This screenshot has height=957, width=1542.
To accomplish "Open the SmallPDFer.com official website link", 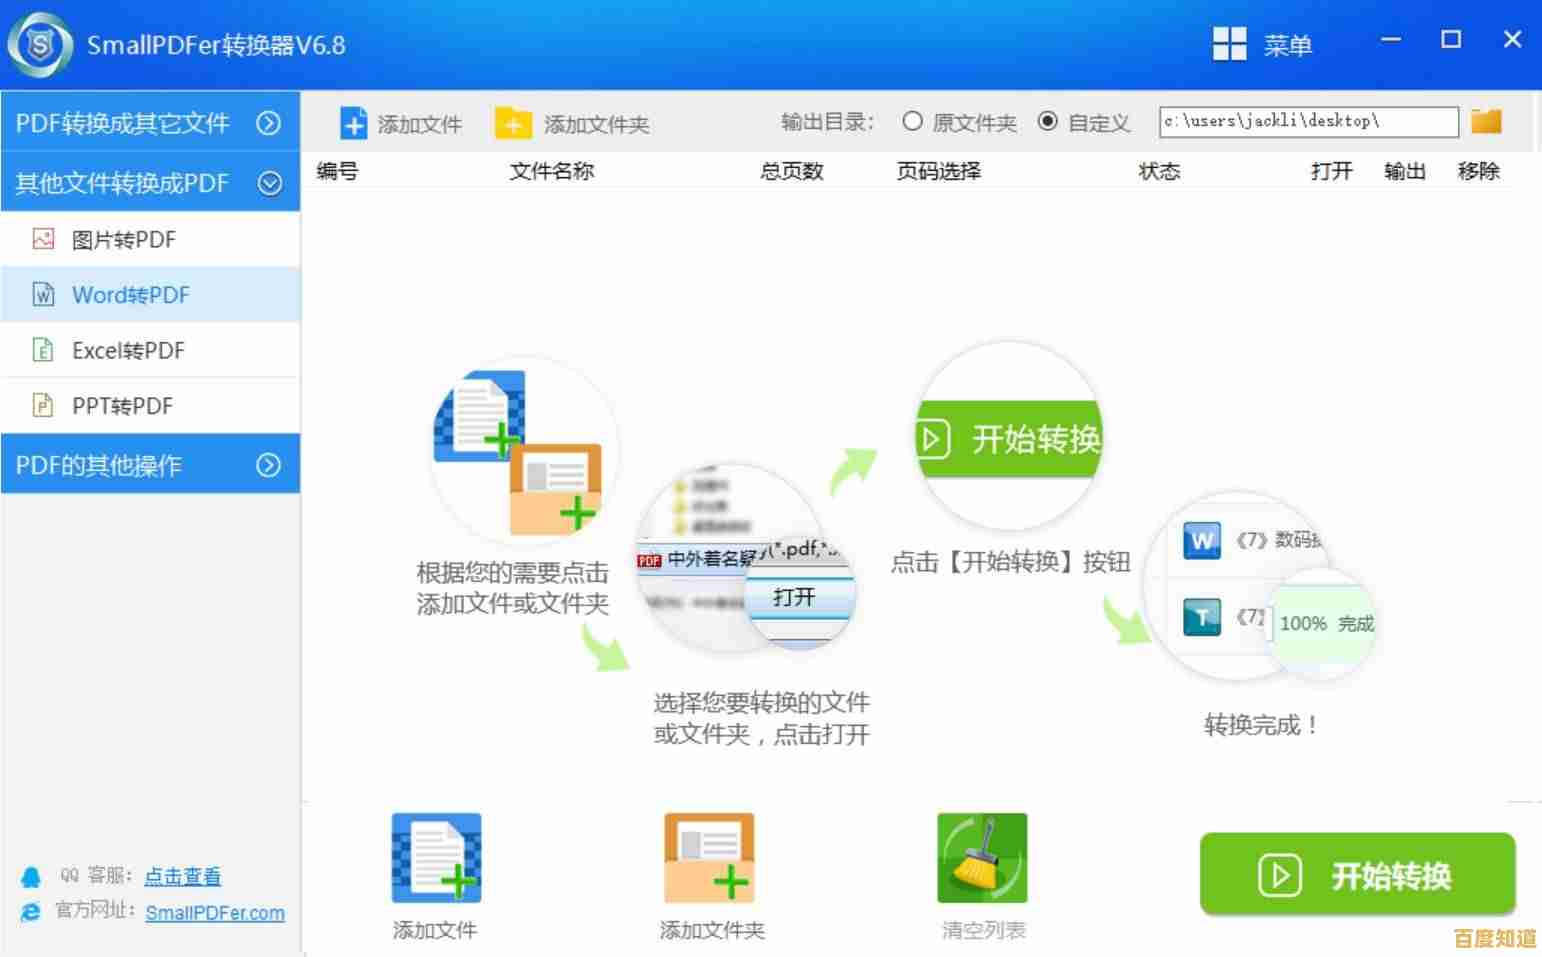I will coord(215,912).
